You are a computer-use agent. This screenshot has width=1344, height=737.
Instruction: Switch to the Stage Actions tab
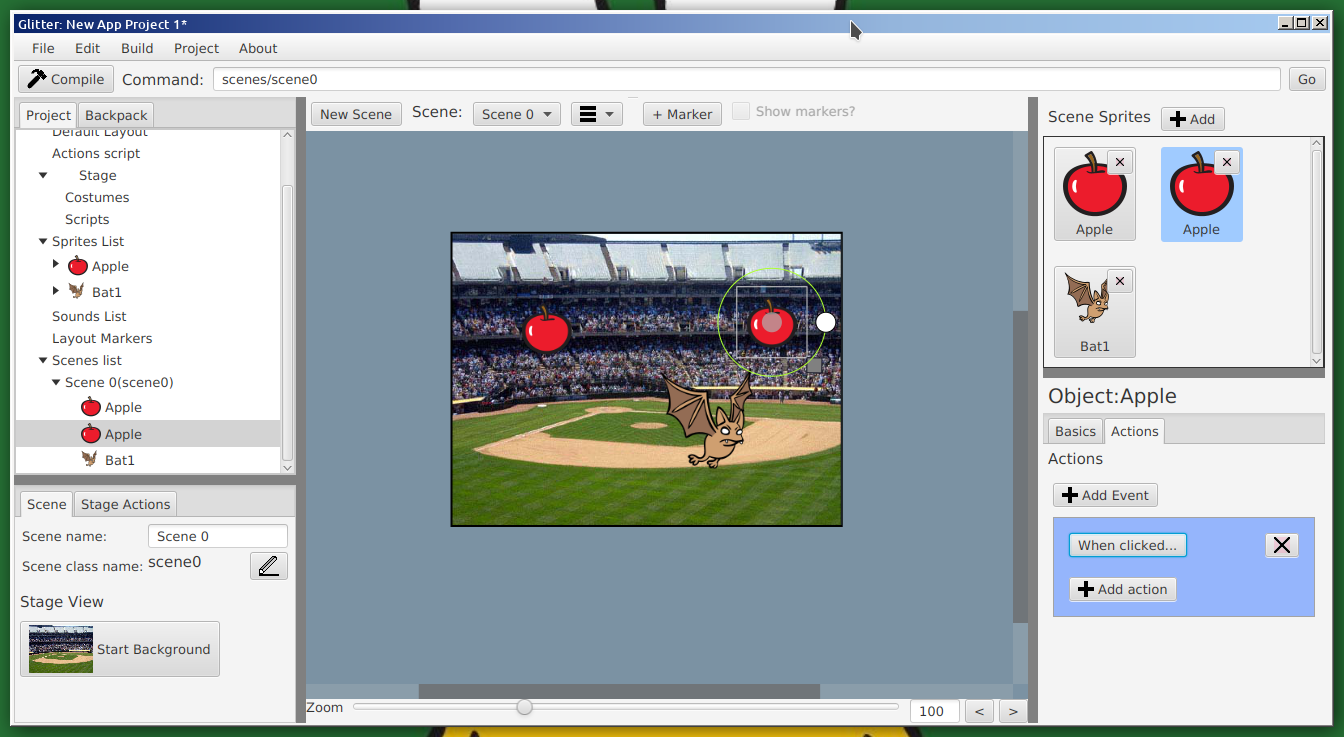(x=125, y=504)
